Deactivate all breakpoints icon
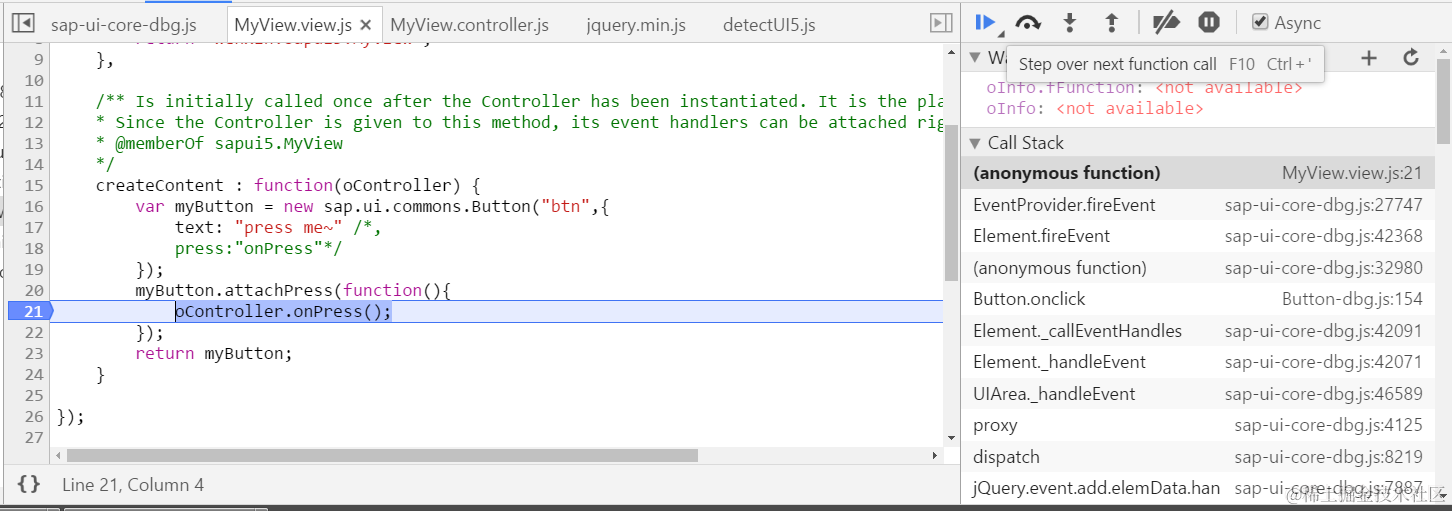 click(x=1166, y=22)
